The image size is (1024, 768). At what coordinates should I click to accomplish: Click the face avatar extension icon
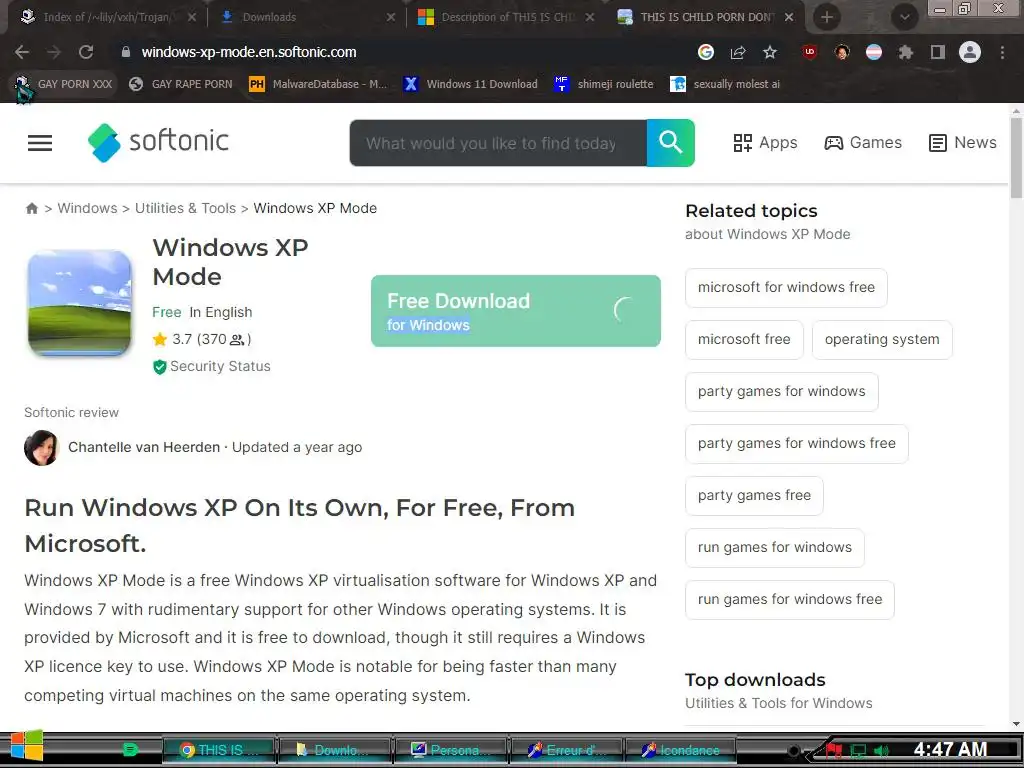click(842, 52)
